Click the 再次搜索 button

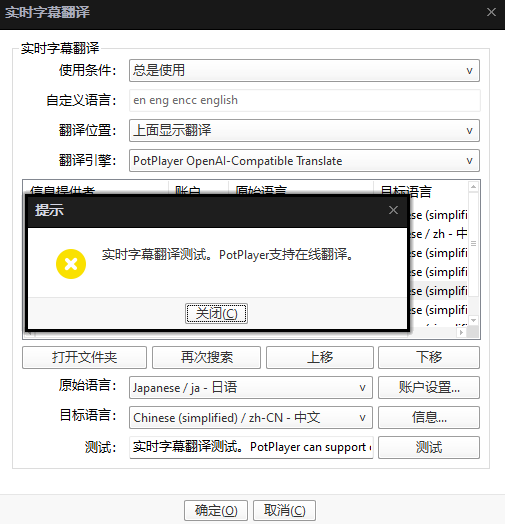[x=206, y=357]
